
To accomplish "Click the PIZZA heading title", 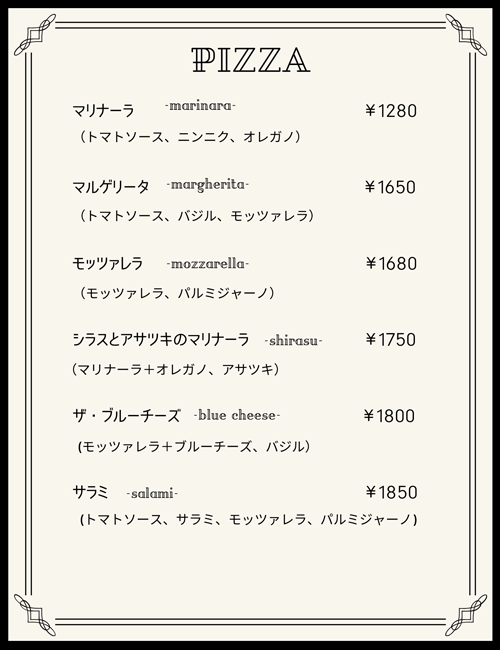I will [x=251, y=61].
